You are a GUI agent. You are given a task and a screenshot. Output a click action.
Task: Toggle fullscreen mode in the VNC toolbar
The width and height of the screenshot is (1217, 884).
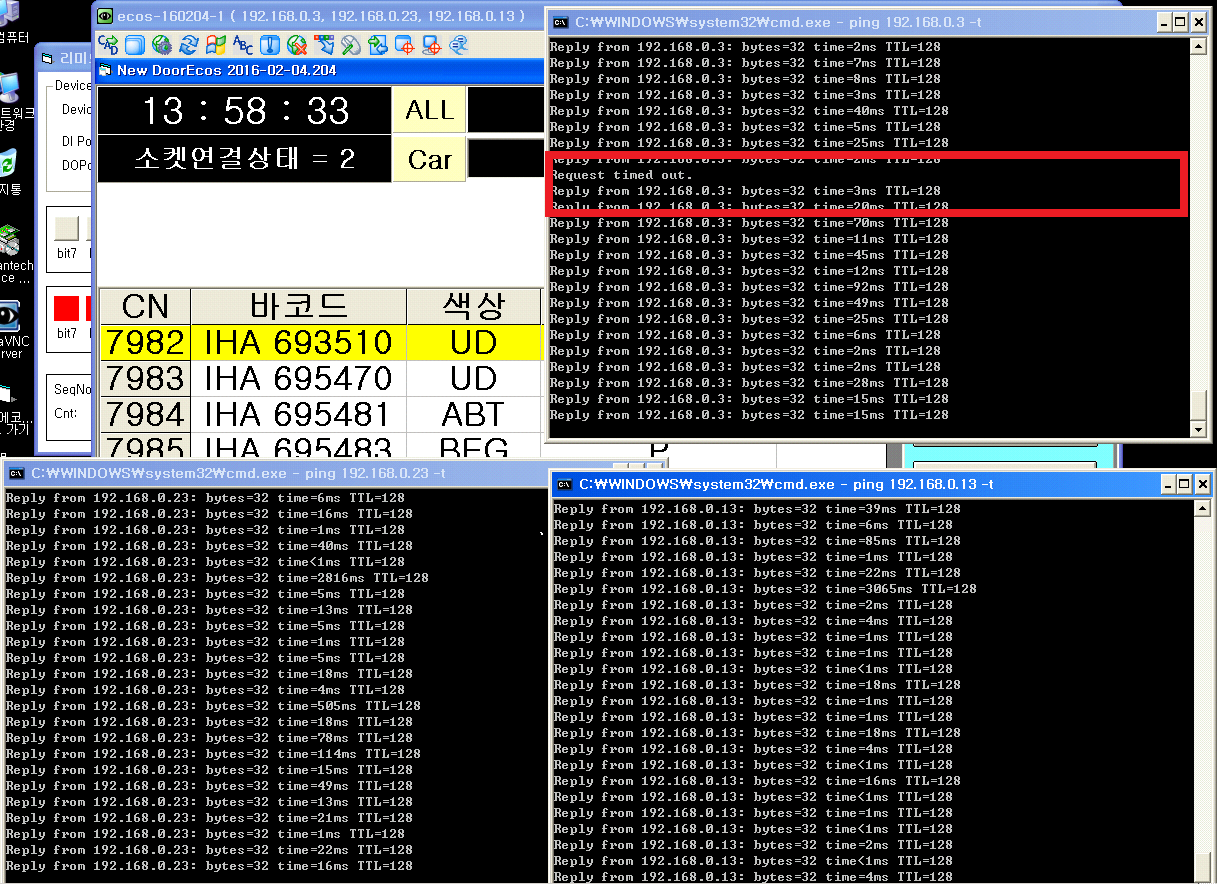pyautogui.click(x=135, y=45)
